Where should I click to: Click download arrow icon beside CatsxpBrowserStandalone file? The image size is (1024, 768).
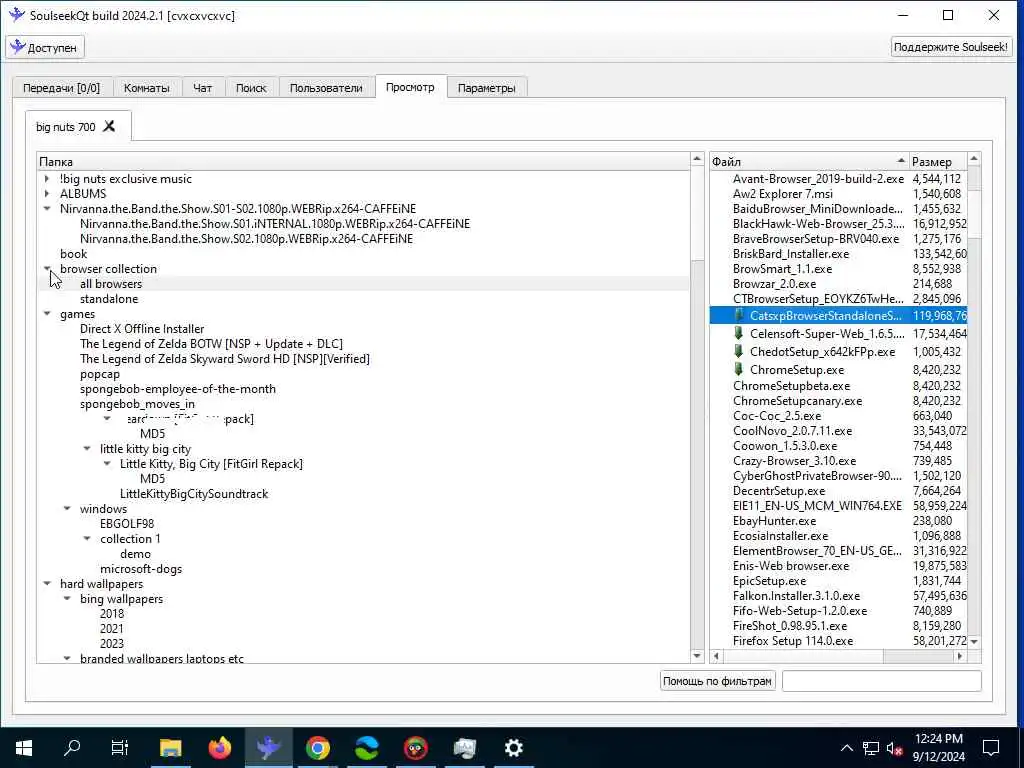tap(739, 315)
